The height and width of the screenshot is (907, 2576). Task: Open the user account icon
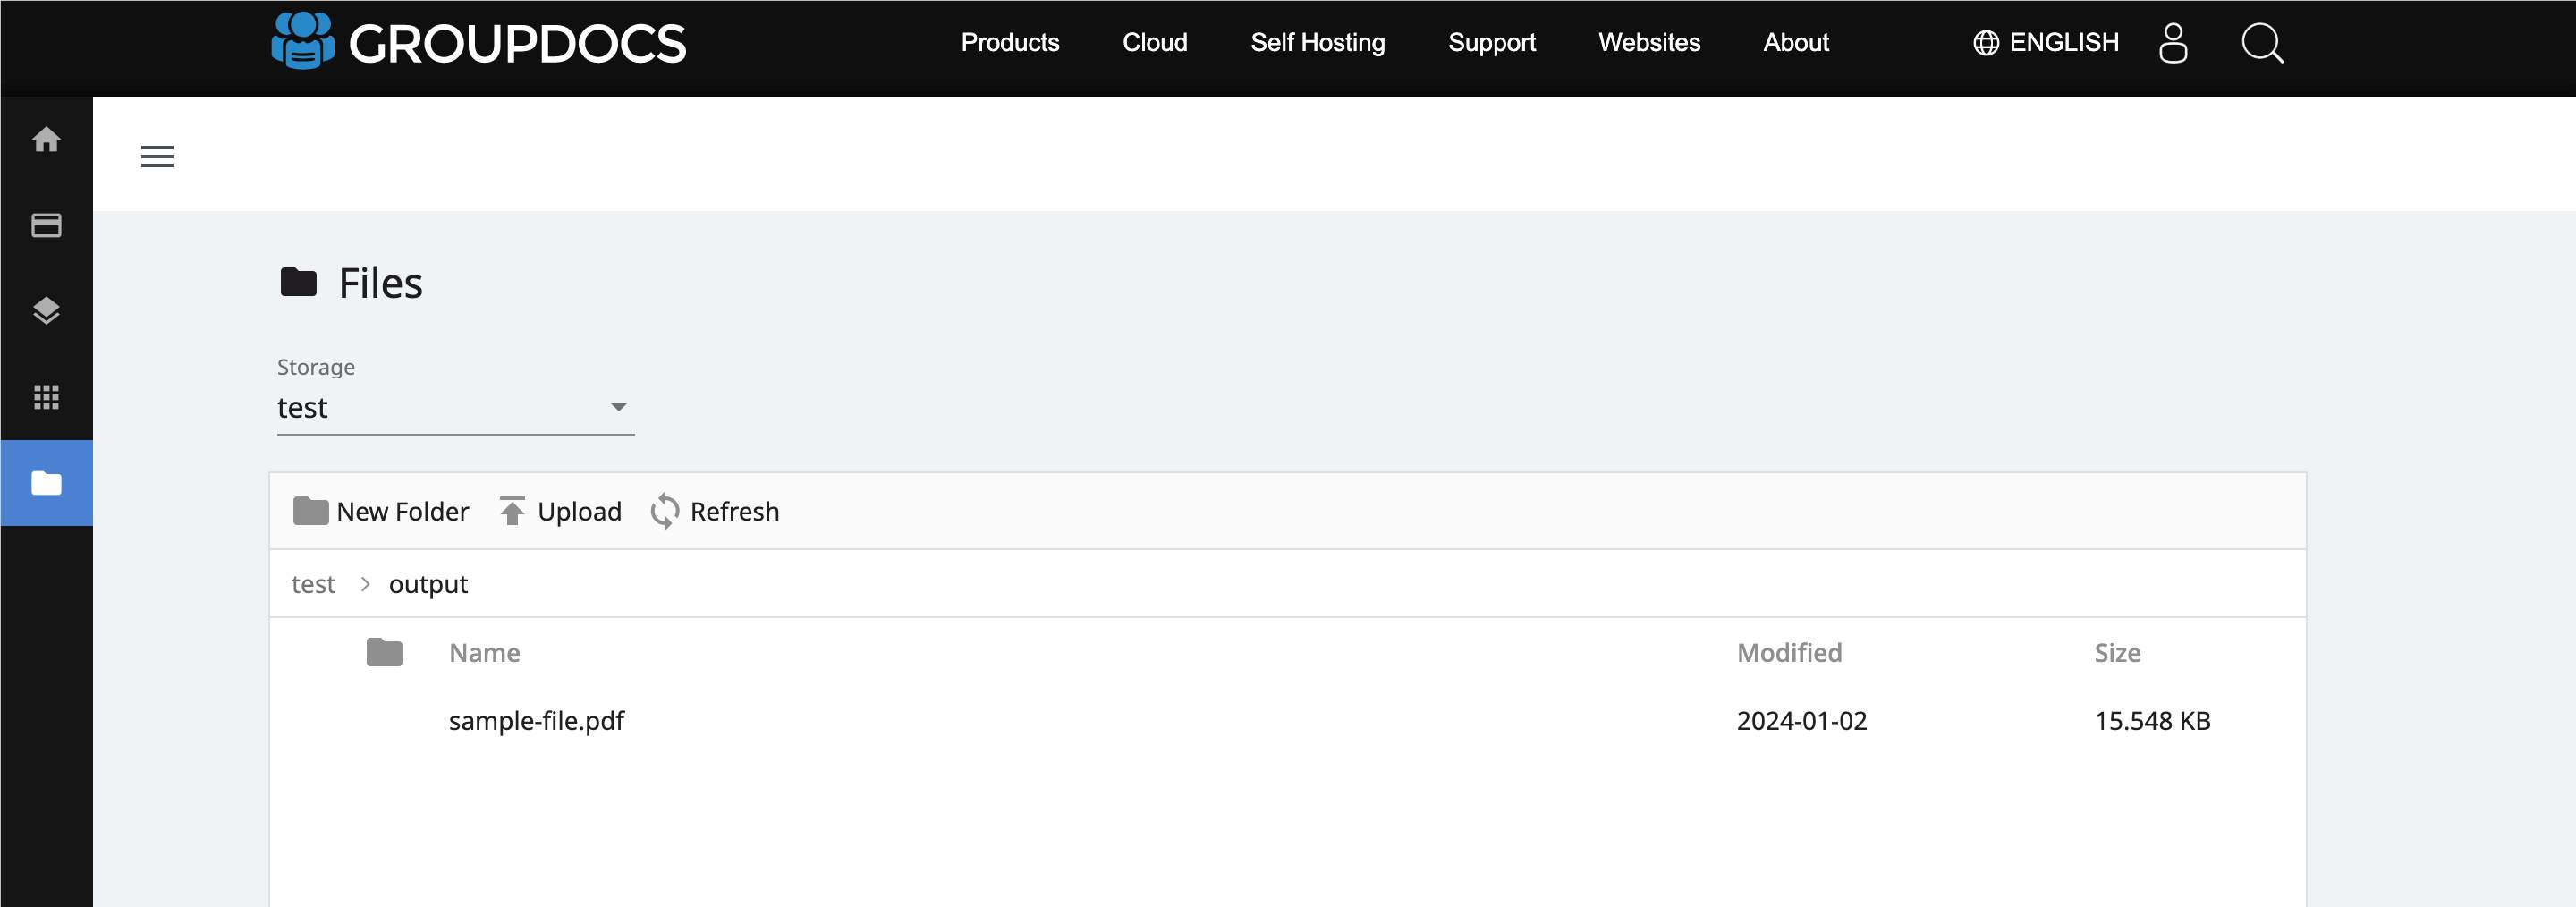pos(2174,43)
